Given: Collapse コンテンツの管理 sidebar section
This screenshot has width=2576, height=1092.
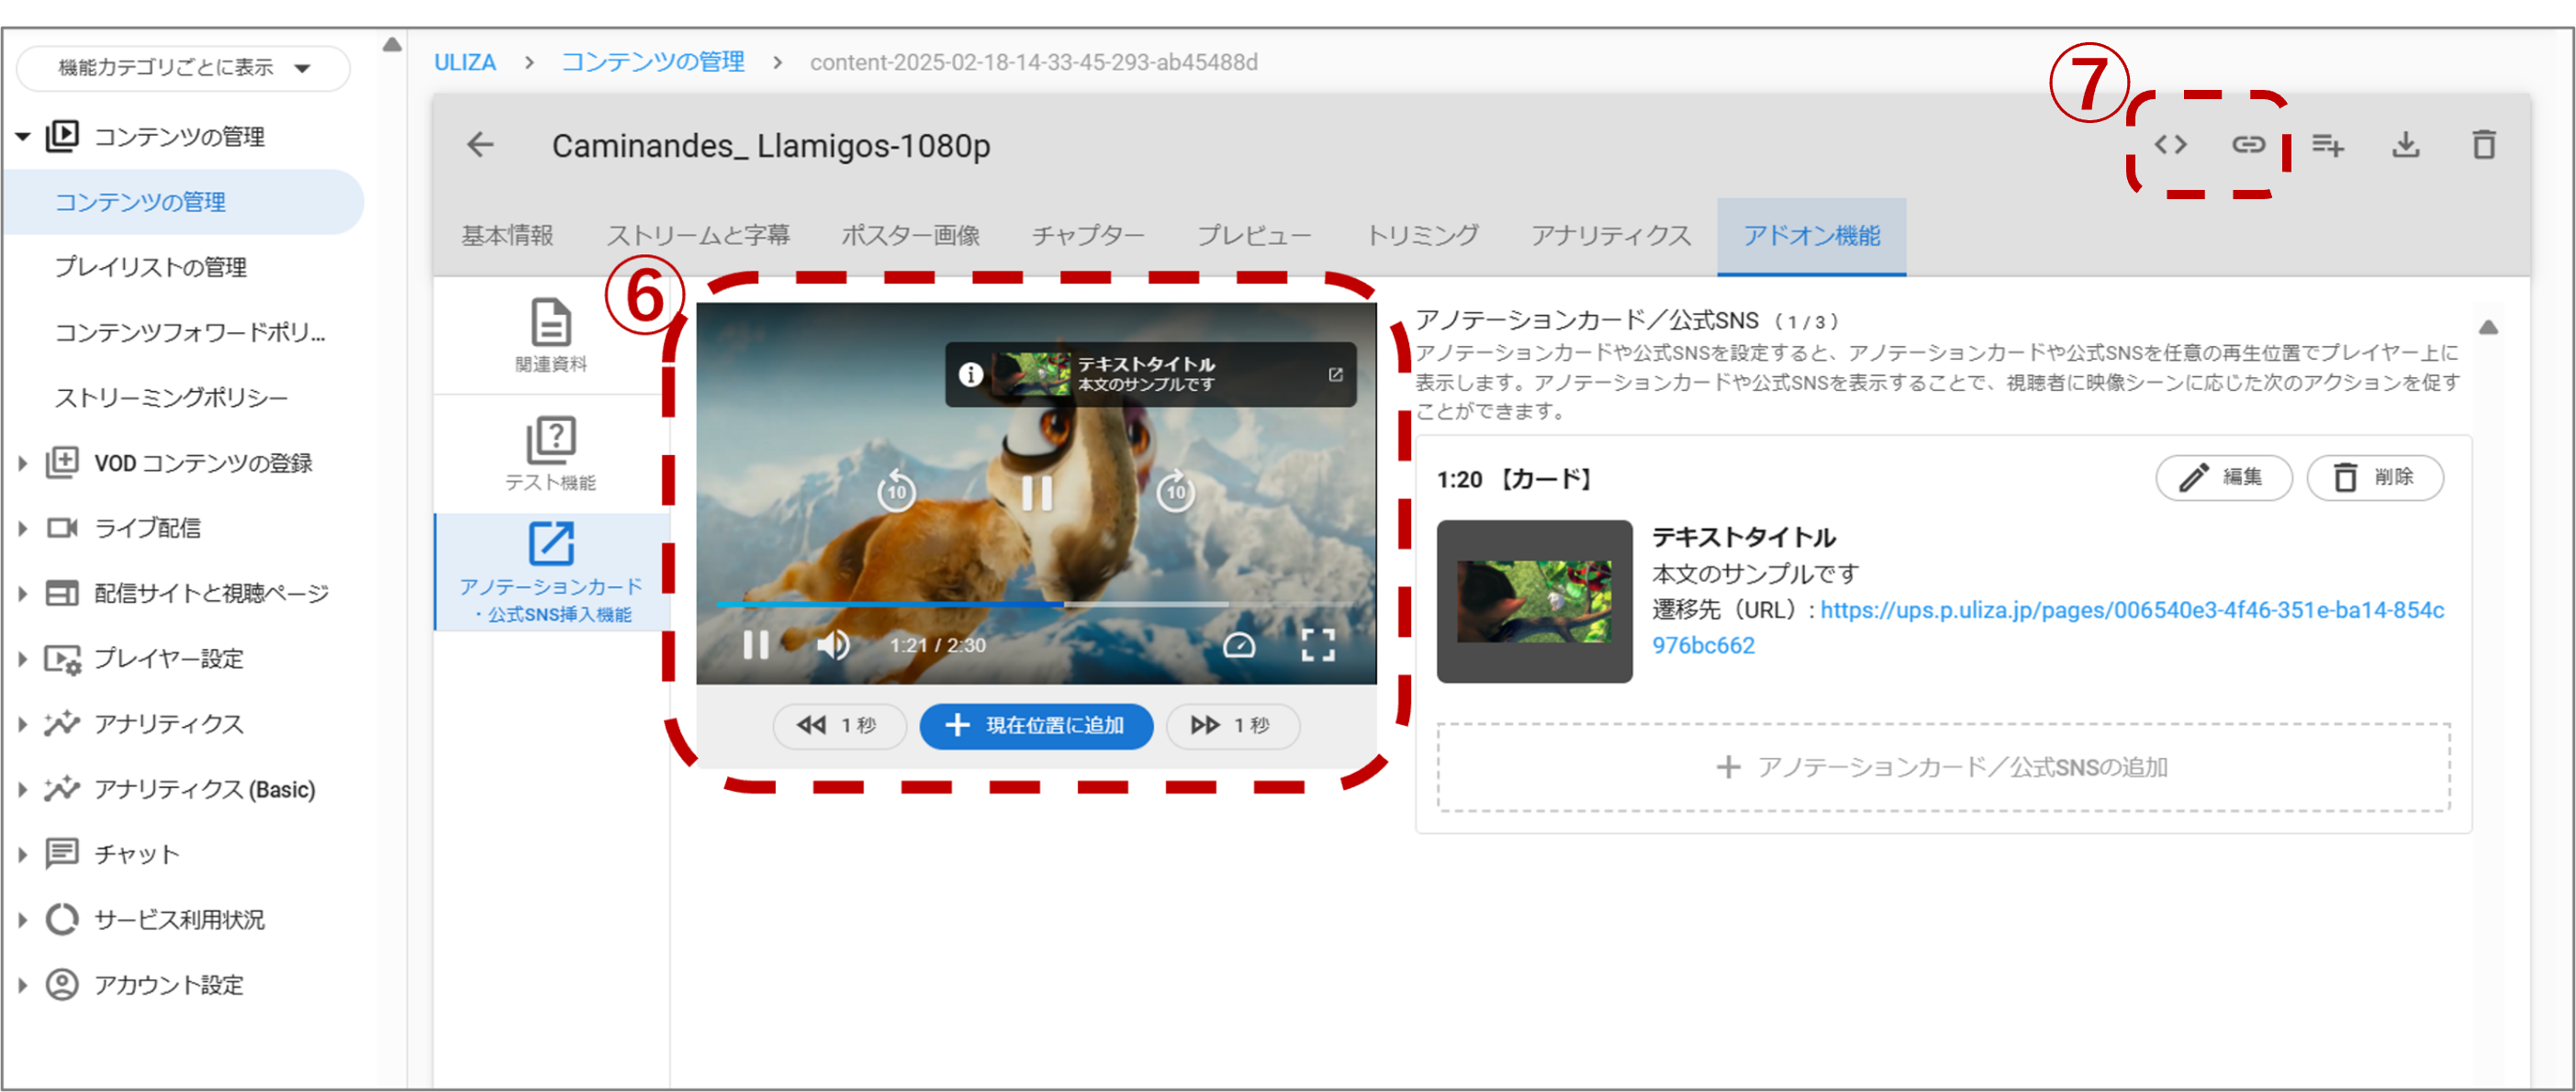Looking at the screenshot, I should (22, 137).
